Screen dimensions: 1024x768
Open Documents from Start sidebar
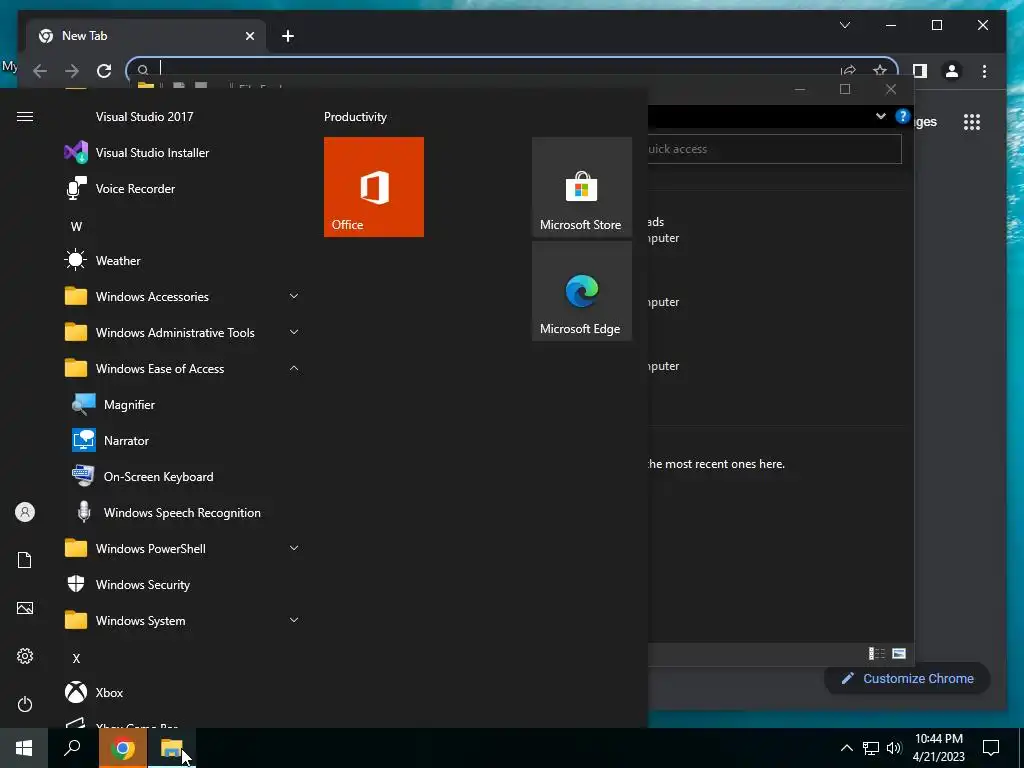point(25,560)
